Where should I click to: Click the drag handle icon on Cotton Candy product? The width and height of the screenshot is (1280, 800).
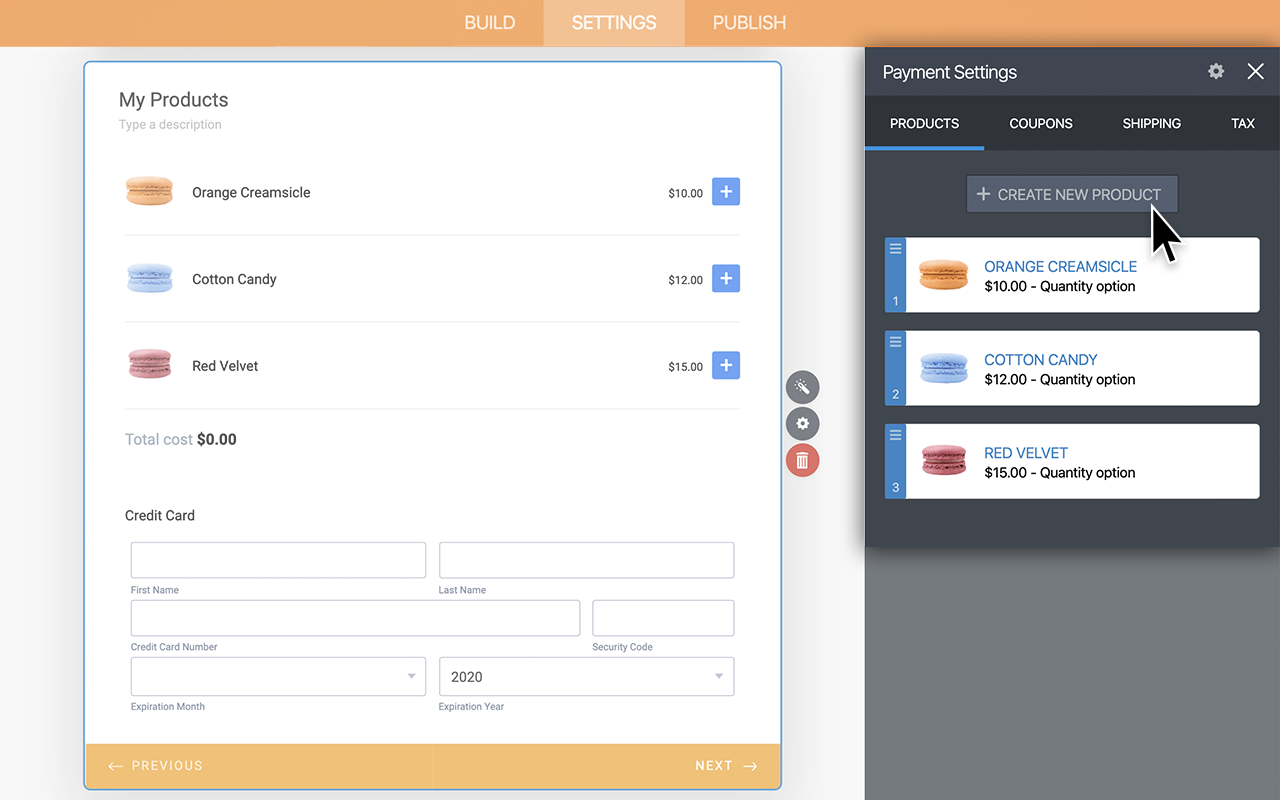[x=894, y=340]
